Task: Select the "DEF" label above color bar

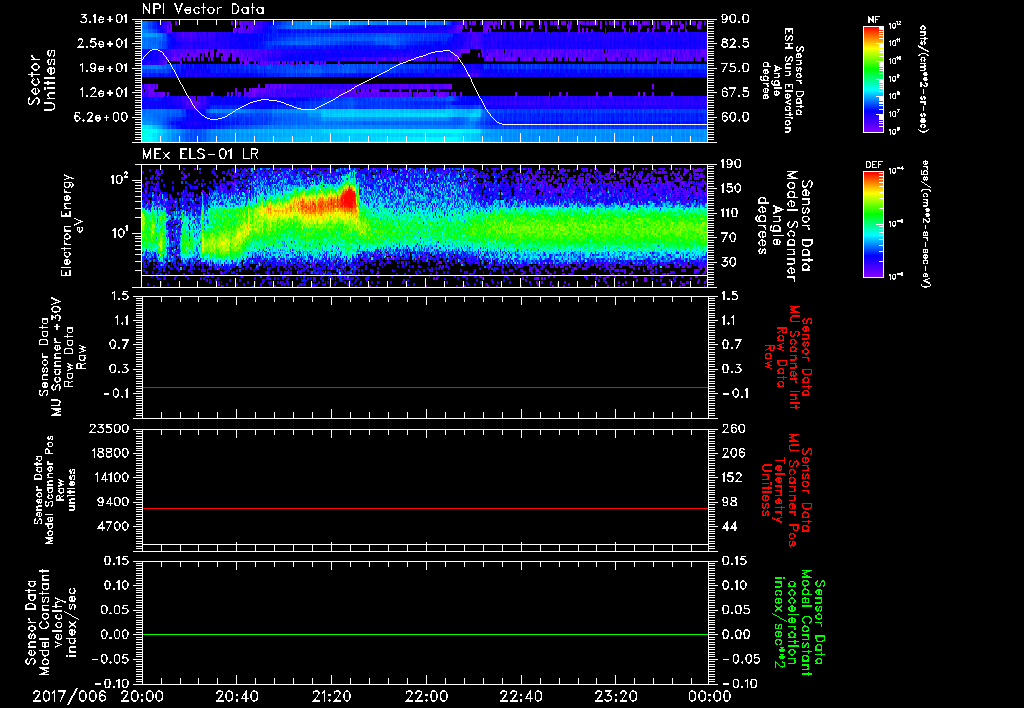Action: coord(874,165)
